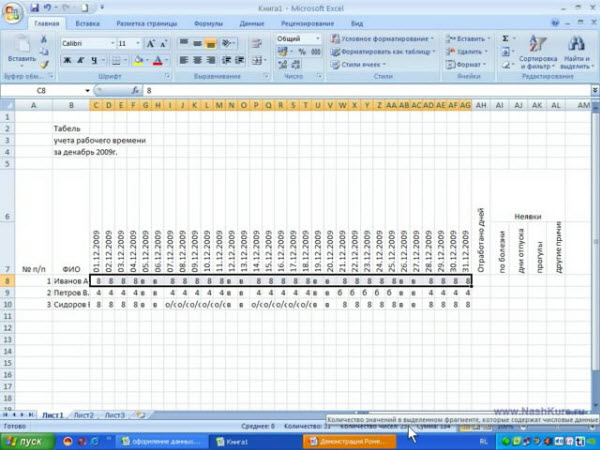This screenshot has height=450, width=600.
Task: Increase font size with large A icon
Action: (151, 44)
